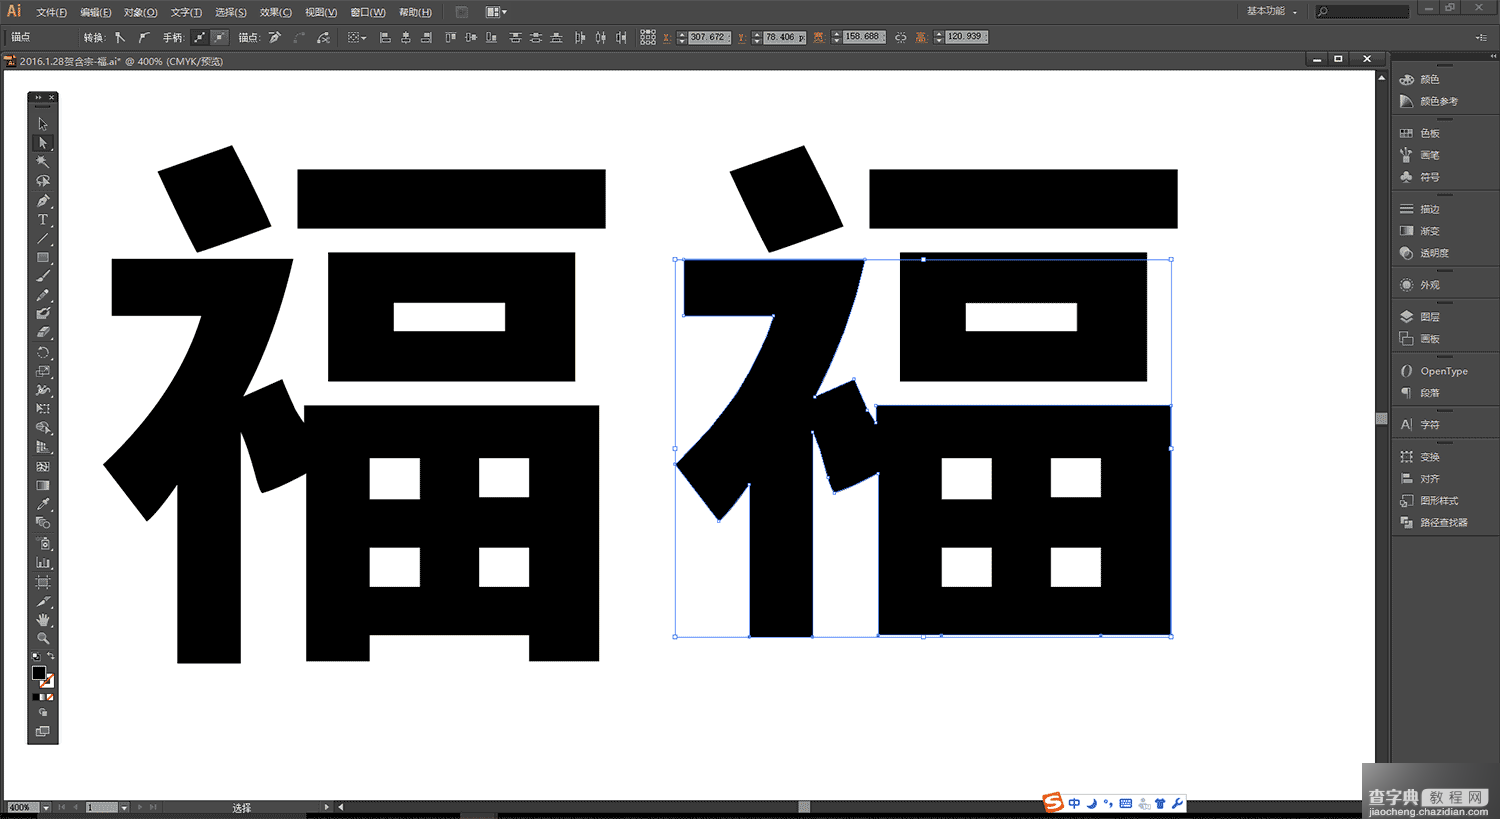This screenshot has width=1500, height=819.
Task: Open the align-to selection dropdown
Action: click(x=356, y=37)
